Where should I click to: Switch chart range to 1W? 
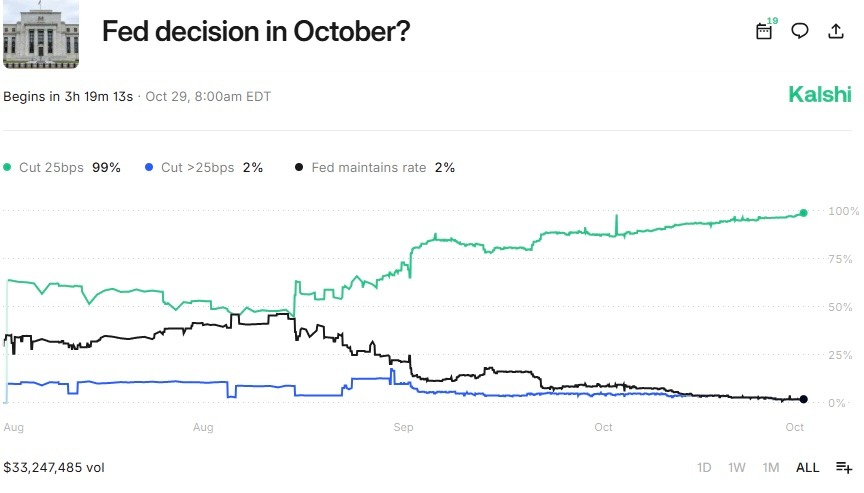[x=736, y=467]
